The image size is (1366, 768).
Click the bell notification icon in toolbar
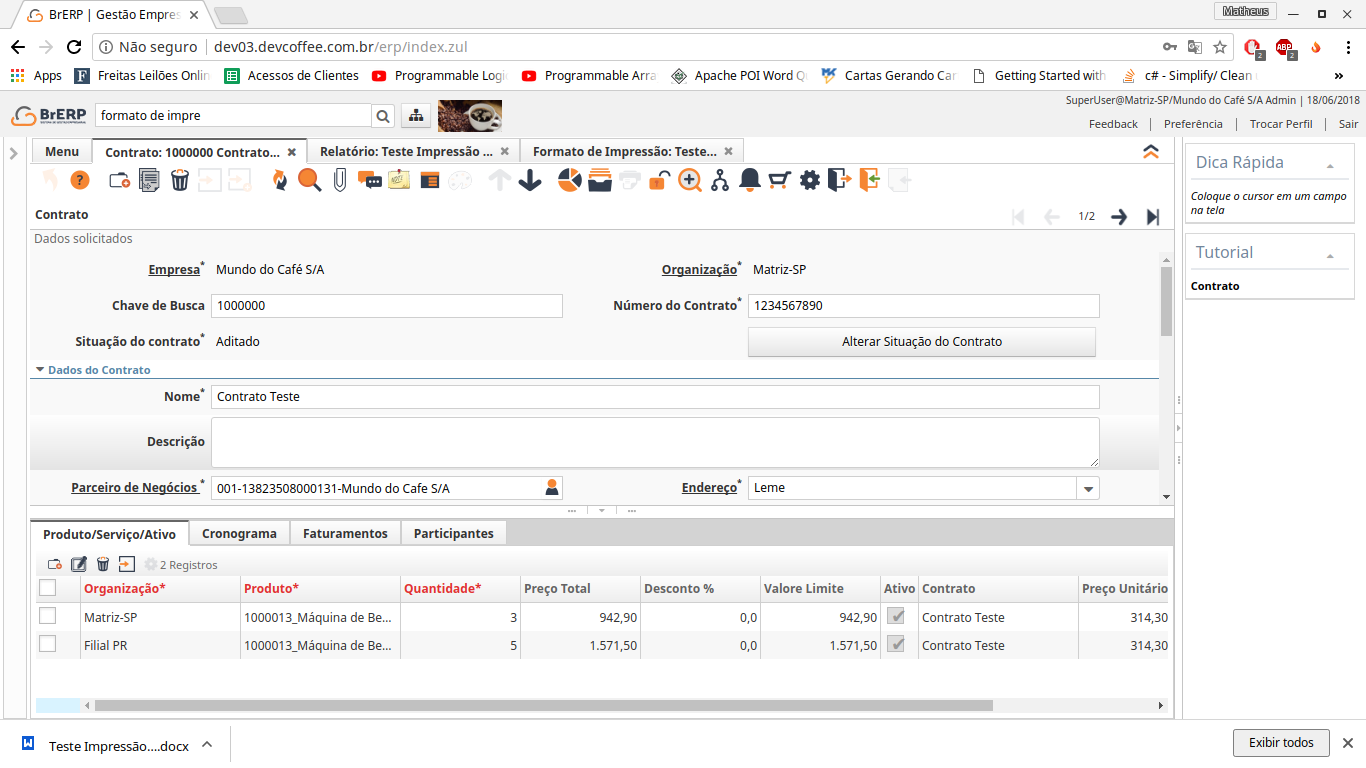point(749,180)
